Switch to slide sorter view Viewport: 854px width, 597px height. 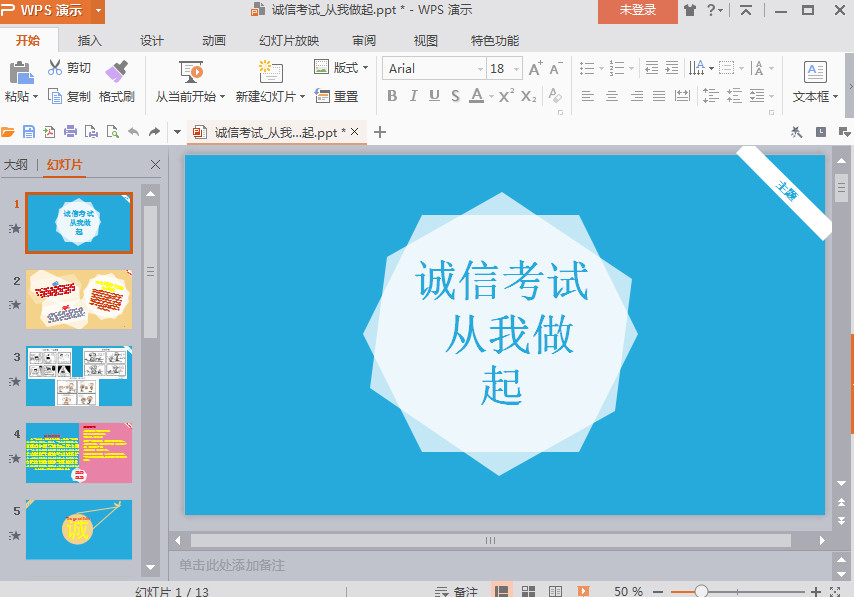coord(528,591)
